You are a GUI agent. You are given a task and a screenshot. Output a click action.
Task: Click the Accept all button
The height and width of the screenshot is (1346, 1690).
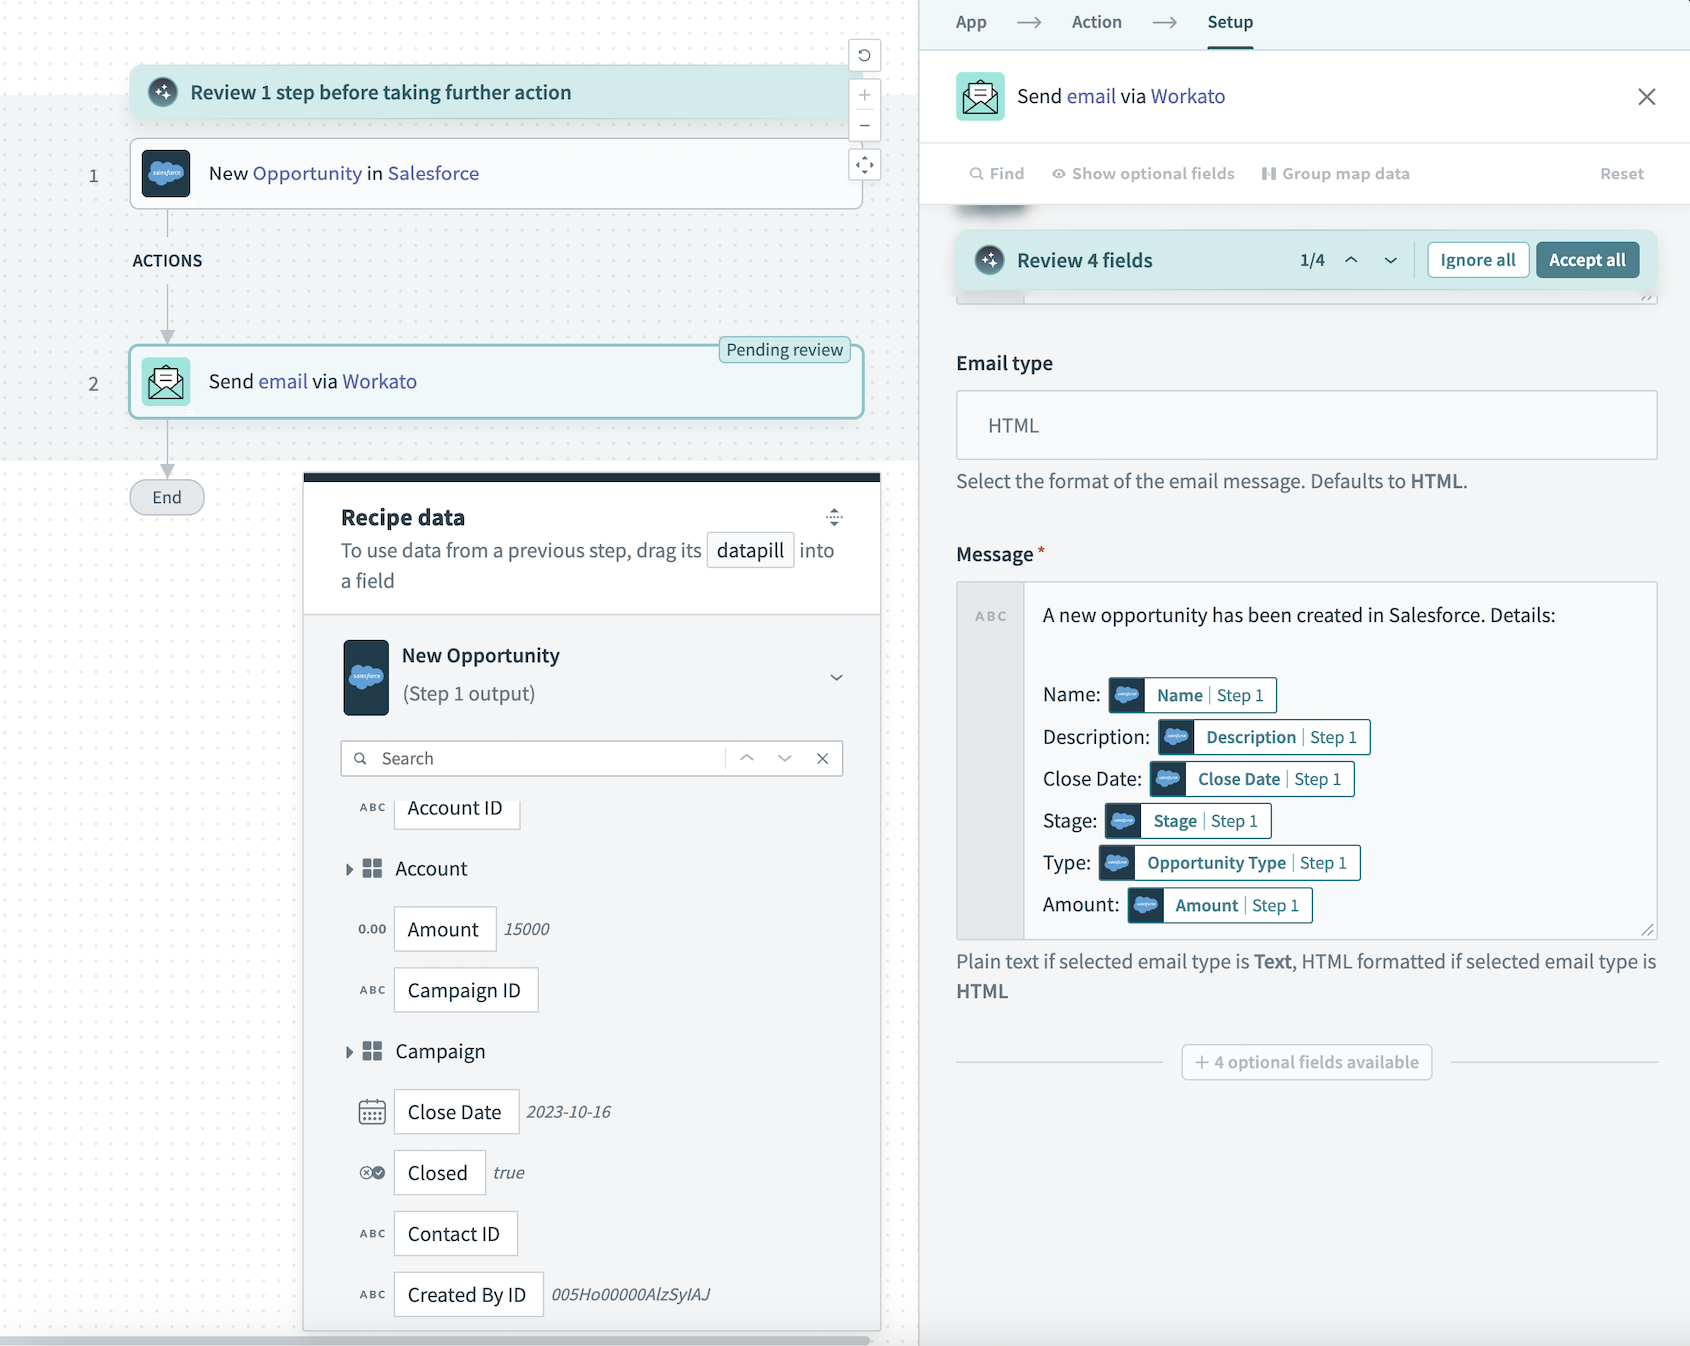click(x=1587, y=259)
